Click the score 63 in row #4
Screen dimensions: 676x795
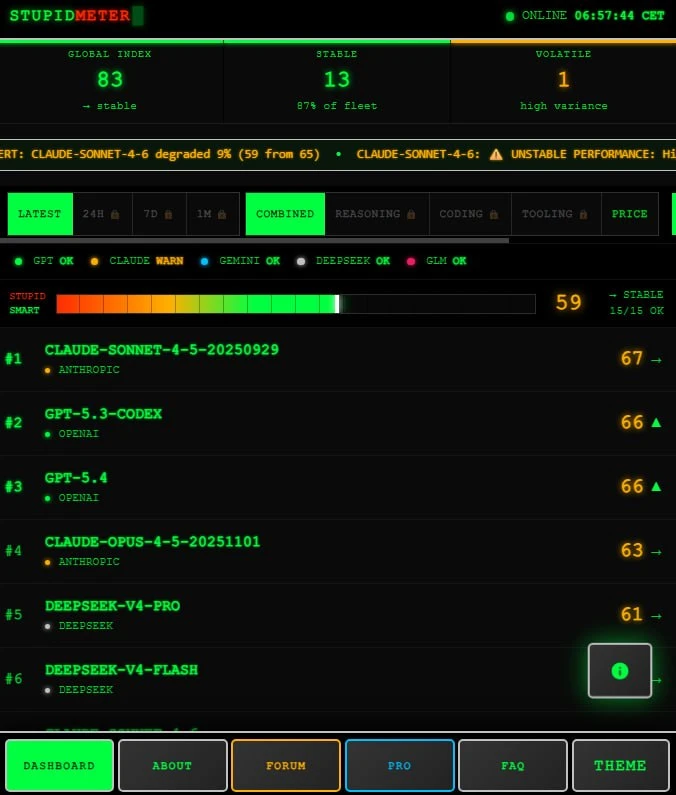click(x=632, y=550)
